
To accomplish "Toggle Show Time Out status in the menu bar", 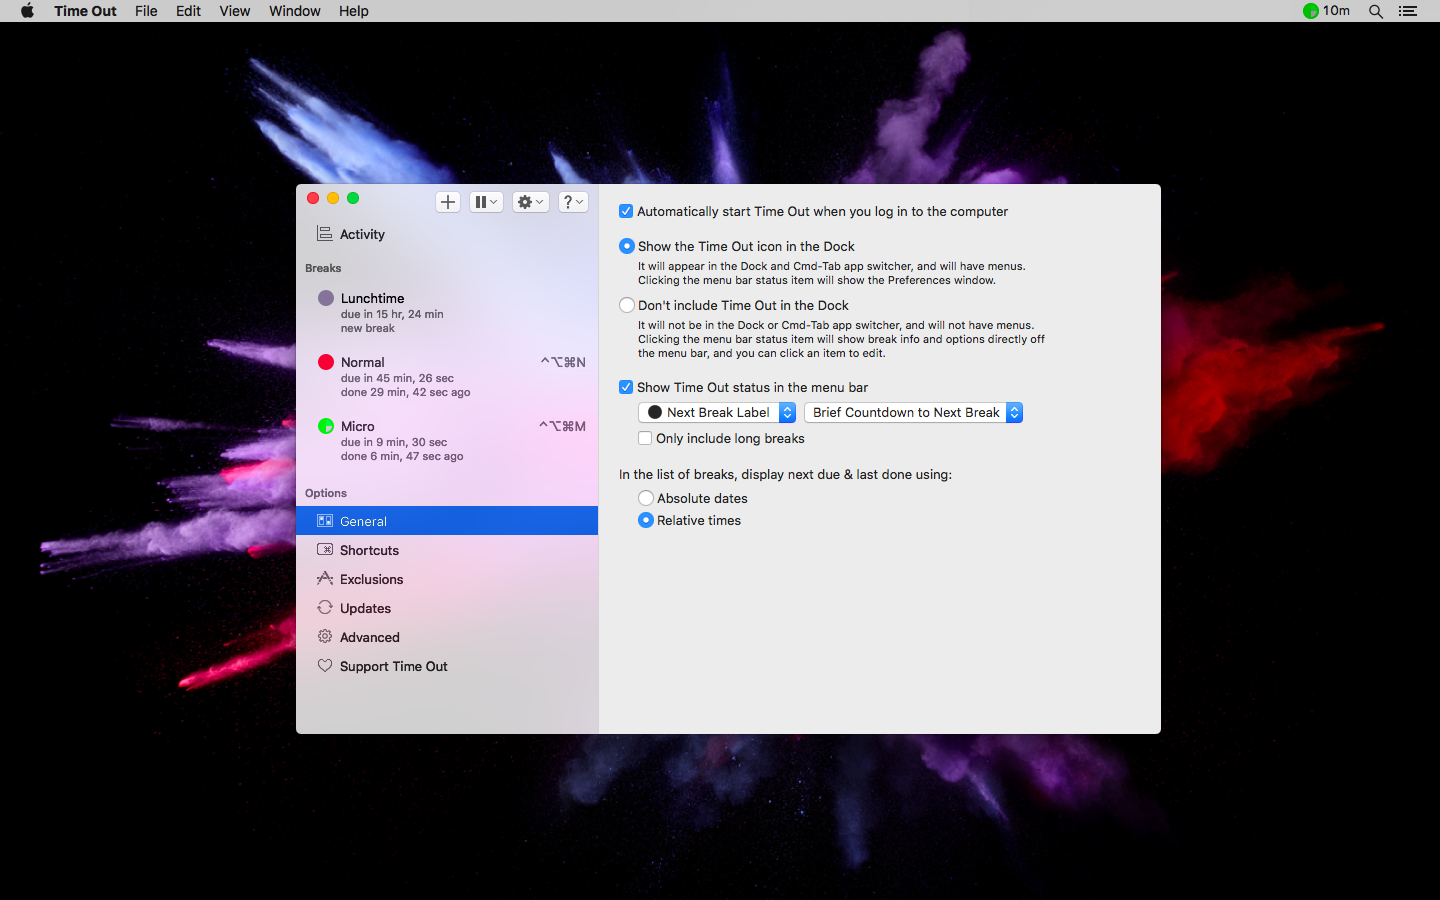I will 626,387.
